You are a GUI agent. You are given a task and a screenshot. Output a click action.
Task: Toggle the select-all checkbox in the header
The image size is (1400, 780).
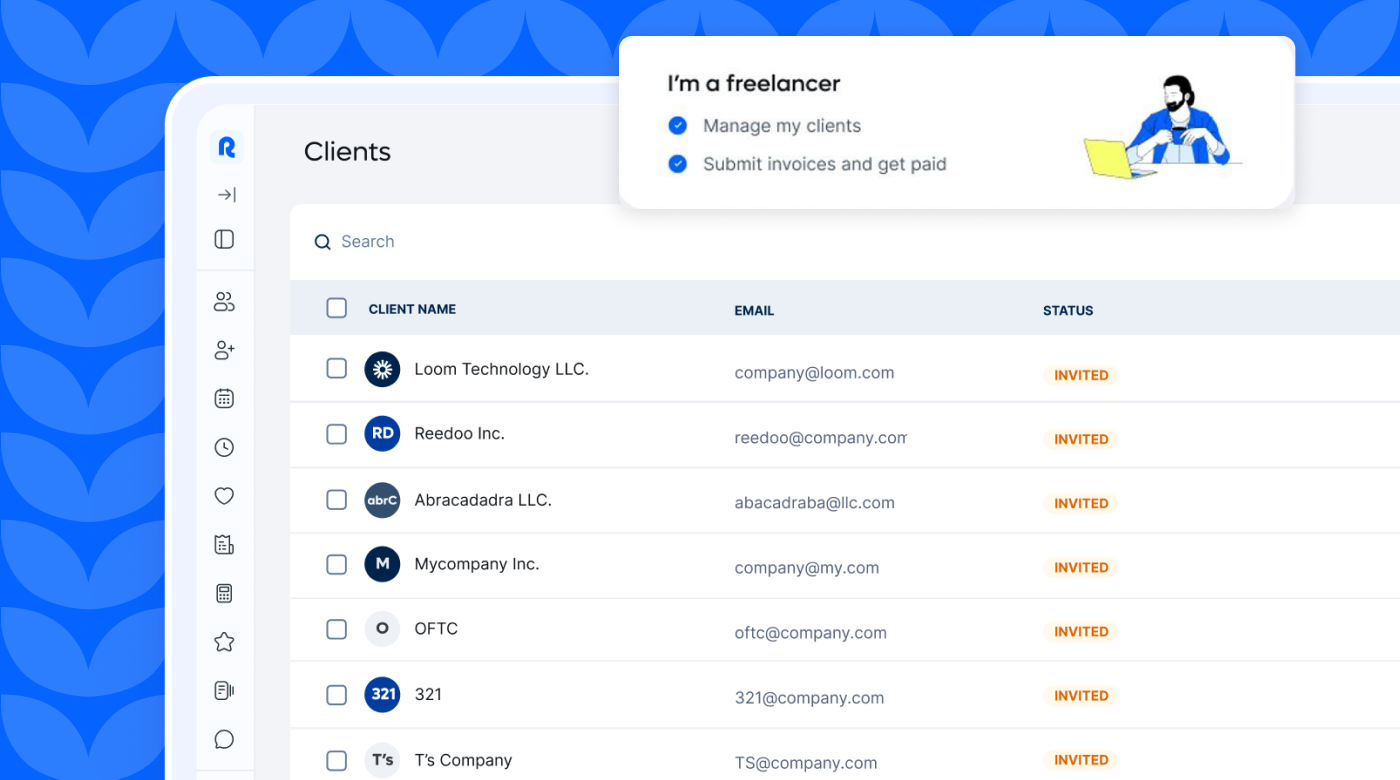pos(336,309)
